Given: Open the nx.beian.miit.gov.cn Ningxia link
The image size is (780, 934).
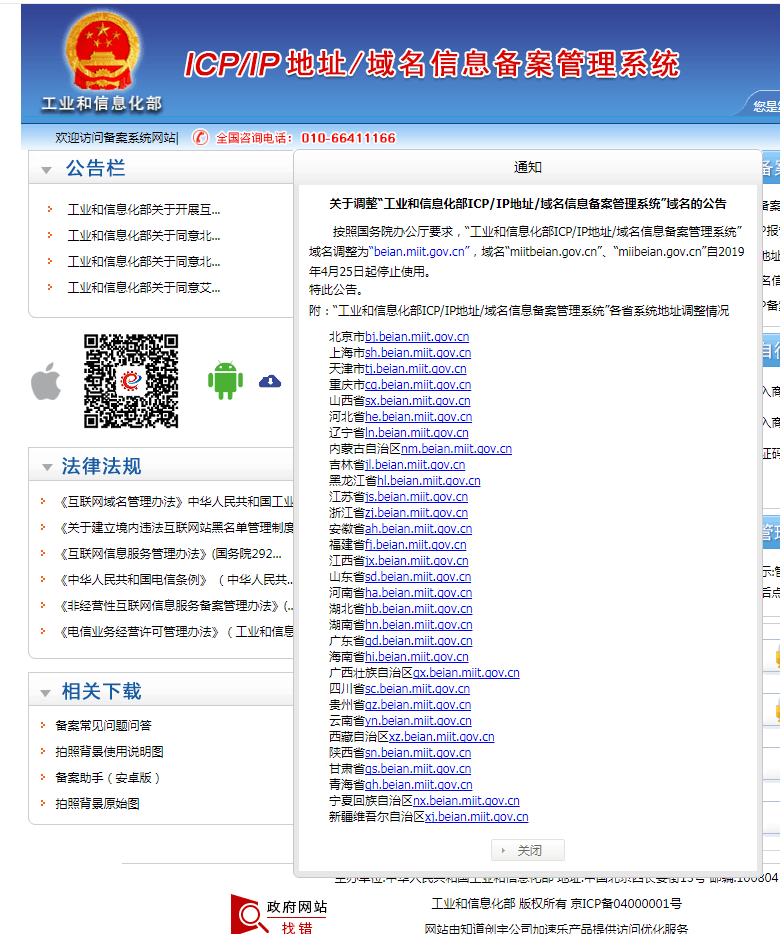Looking at the screenshot, I should click(466, 801).
